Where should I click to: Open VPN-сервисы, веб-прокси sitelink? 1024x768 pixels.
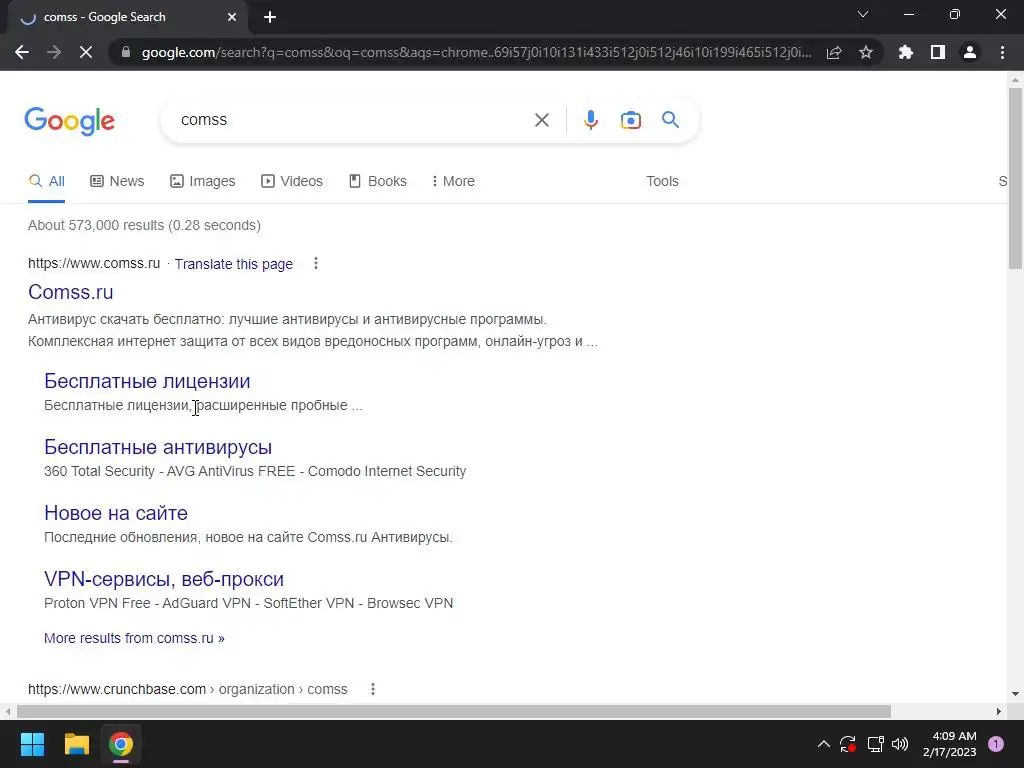tap(164, 579)
